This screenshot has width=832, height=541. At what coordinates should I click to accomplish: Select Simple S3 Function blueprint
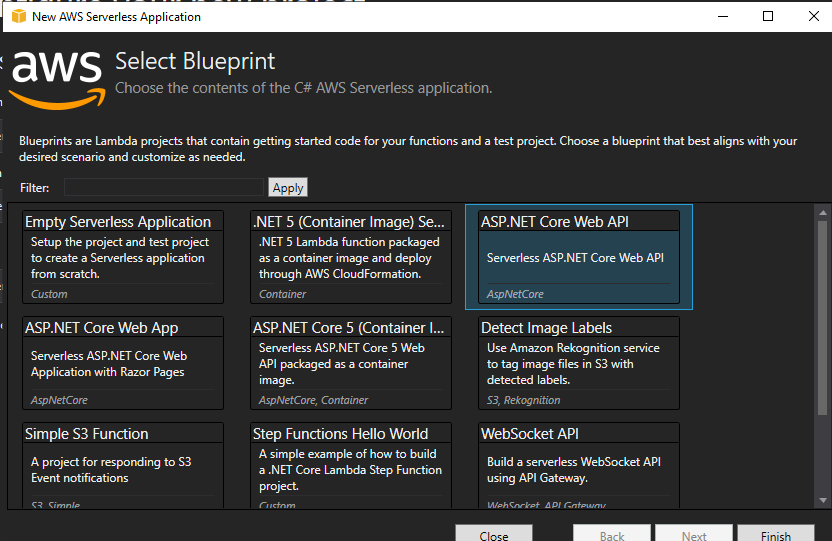click(123, 465)
